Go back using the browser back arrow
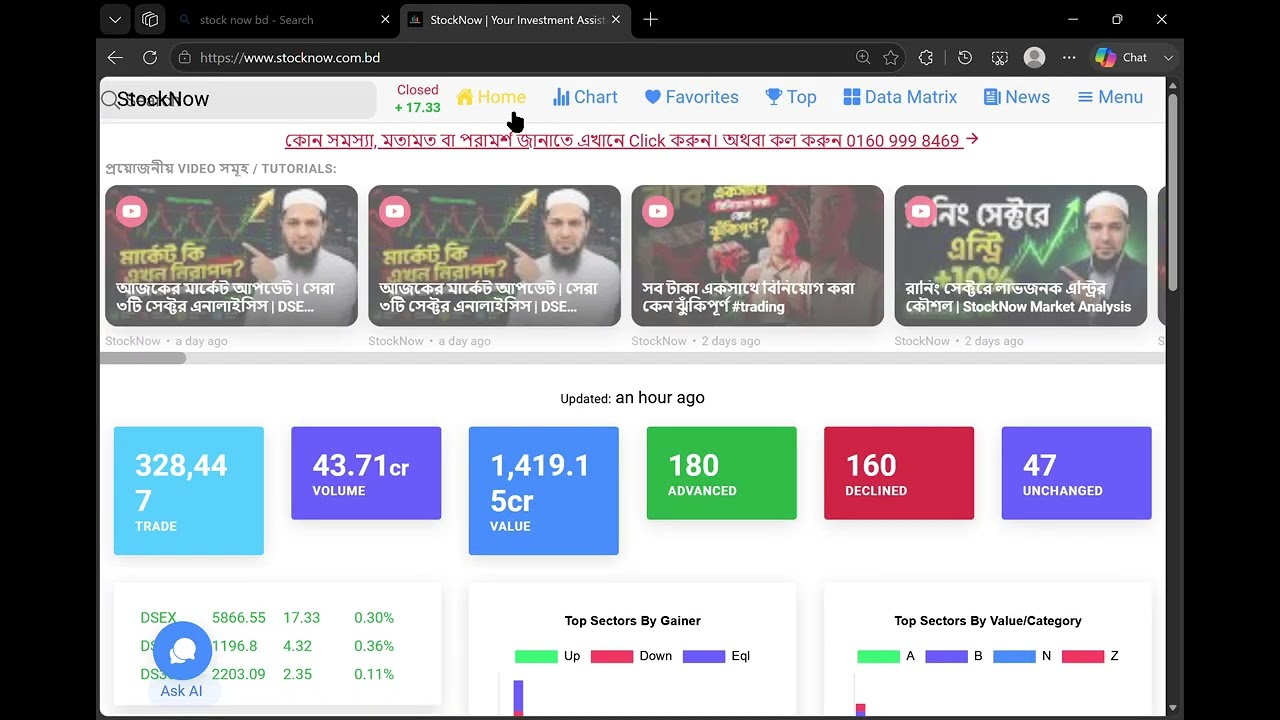This screenshot has height=720, width=1280. (115, 58)
